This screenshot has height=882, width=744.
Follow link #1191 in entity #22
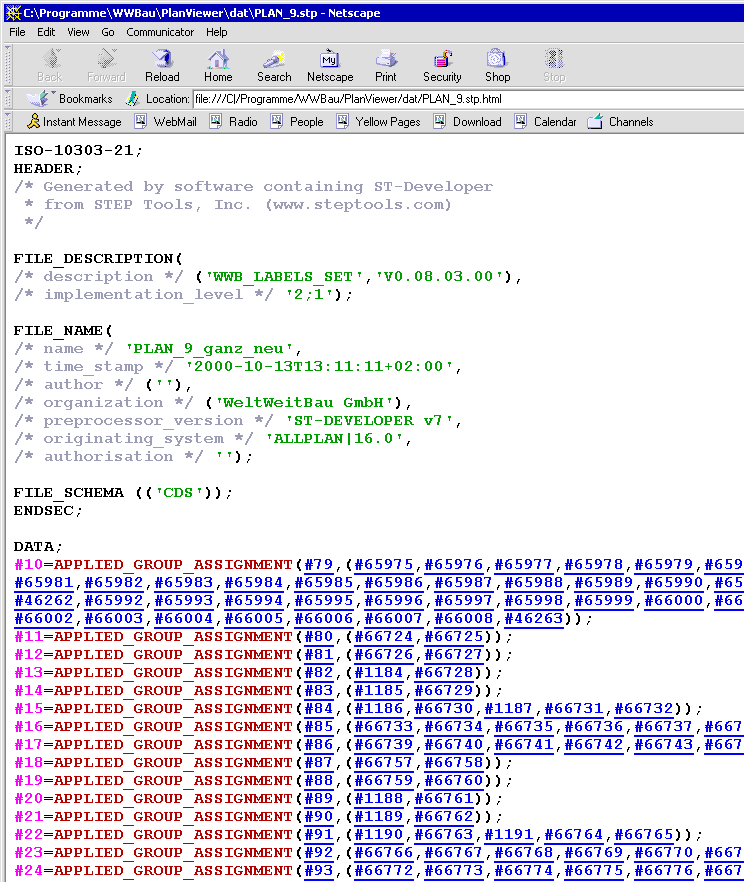coord(509,835)
